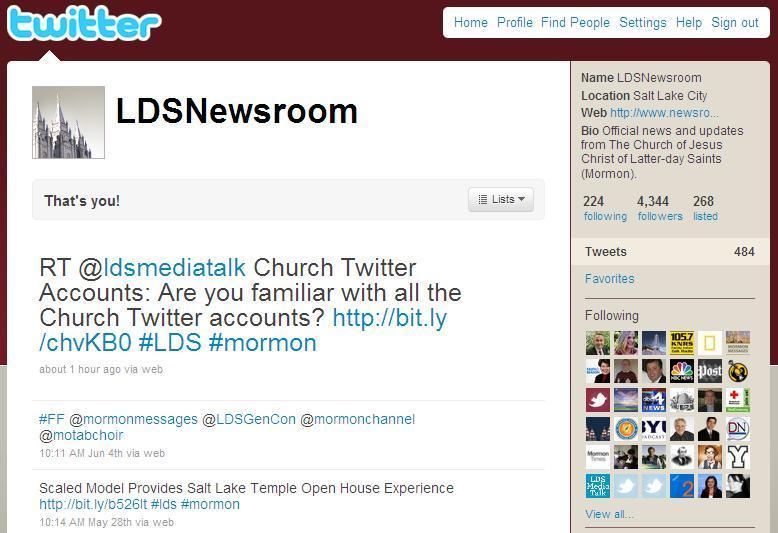The image size is (778, 533).
Task: Open the Deseret News DN avatar
Action: pos(738,429)
